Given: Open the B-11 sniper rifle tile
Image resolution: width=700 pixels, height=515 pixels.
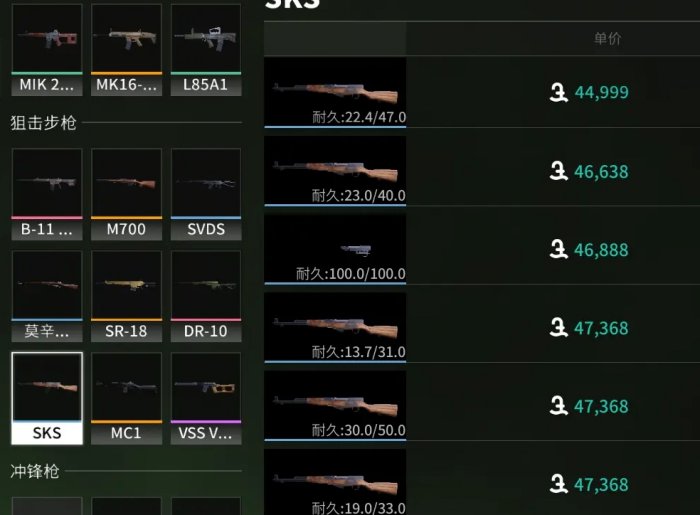Looking at the screenshot, I should point(47,194).
